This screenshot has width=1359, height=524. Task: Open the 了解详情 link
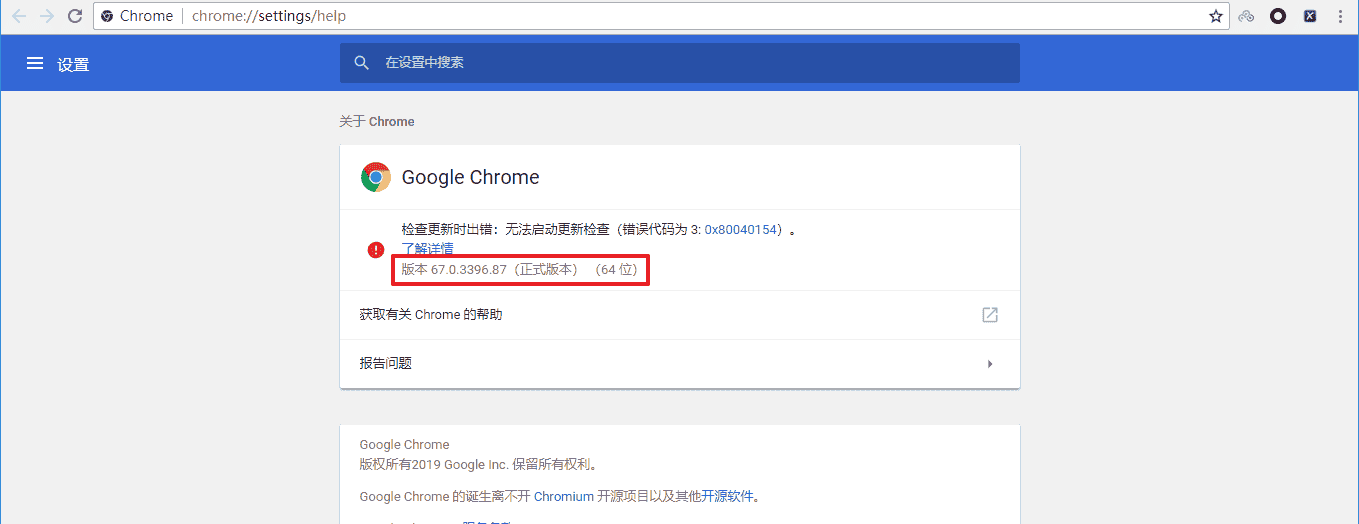point(427,248)
